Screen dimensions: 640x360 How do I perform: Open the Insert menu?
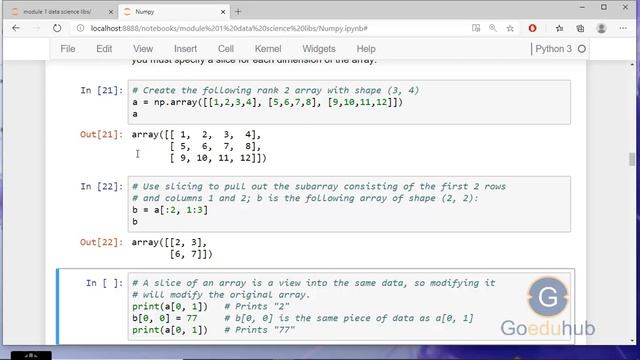click(x=185, y=49)
